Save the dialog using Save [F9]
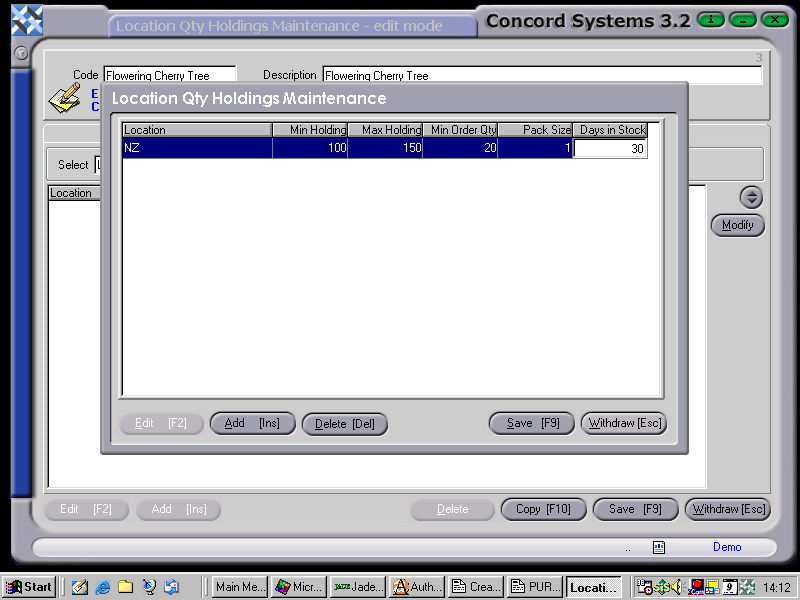Image resolution: width=800 pixels, height=600 pixels. pos(531,423)
